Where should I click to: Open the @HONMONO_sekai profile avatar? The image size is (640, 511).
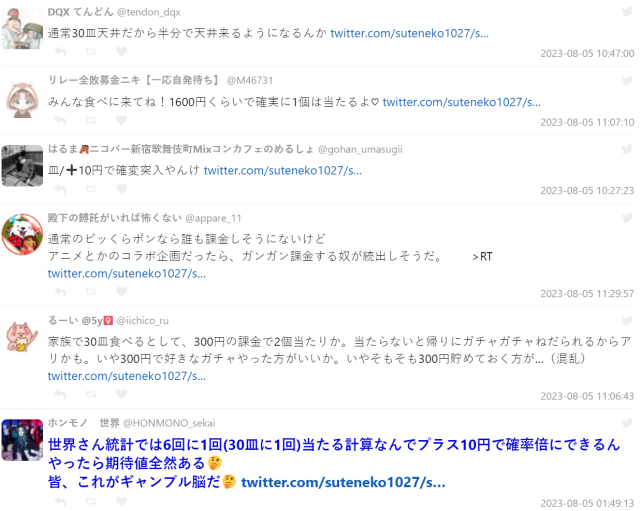pos(22,440)
